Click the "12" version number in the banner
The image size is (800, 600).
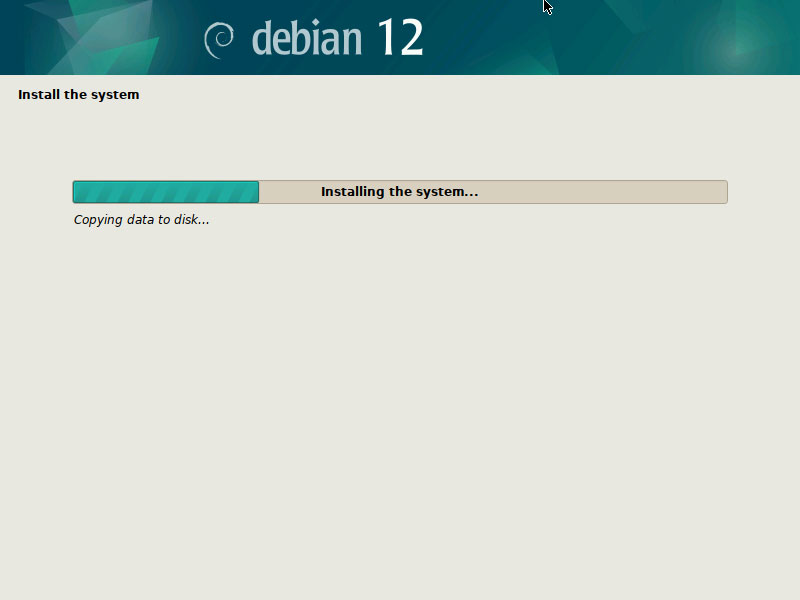click(400, 38)
